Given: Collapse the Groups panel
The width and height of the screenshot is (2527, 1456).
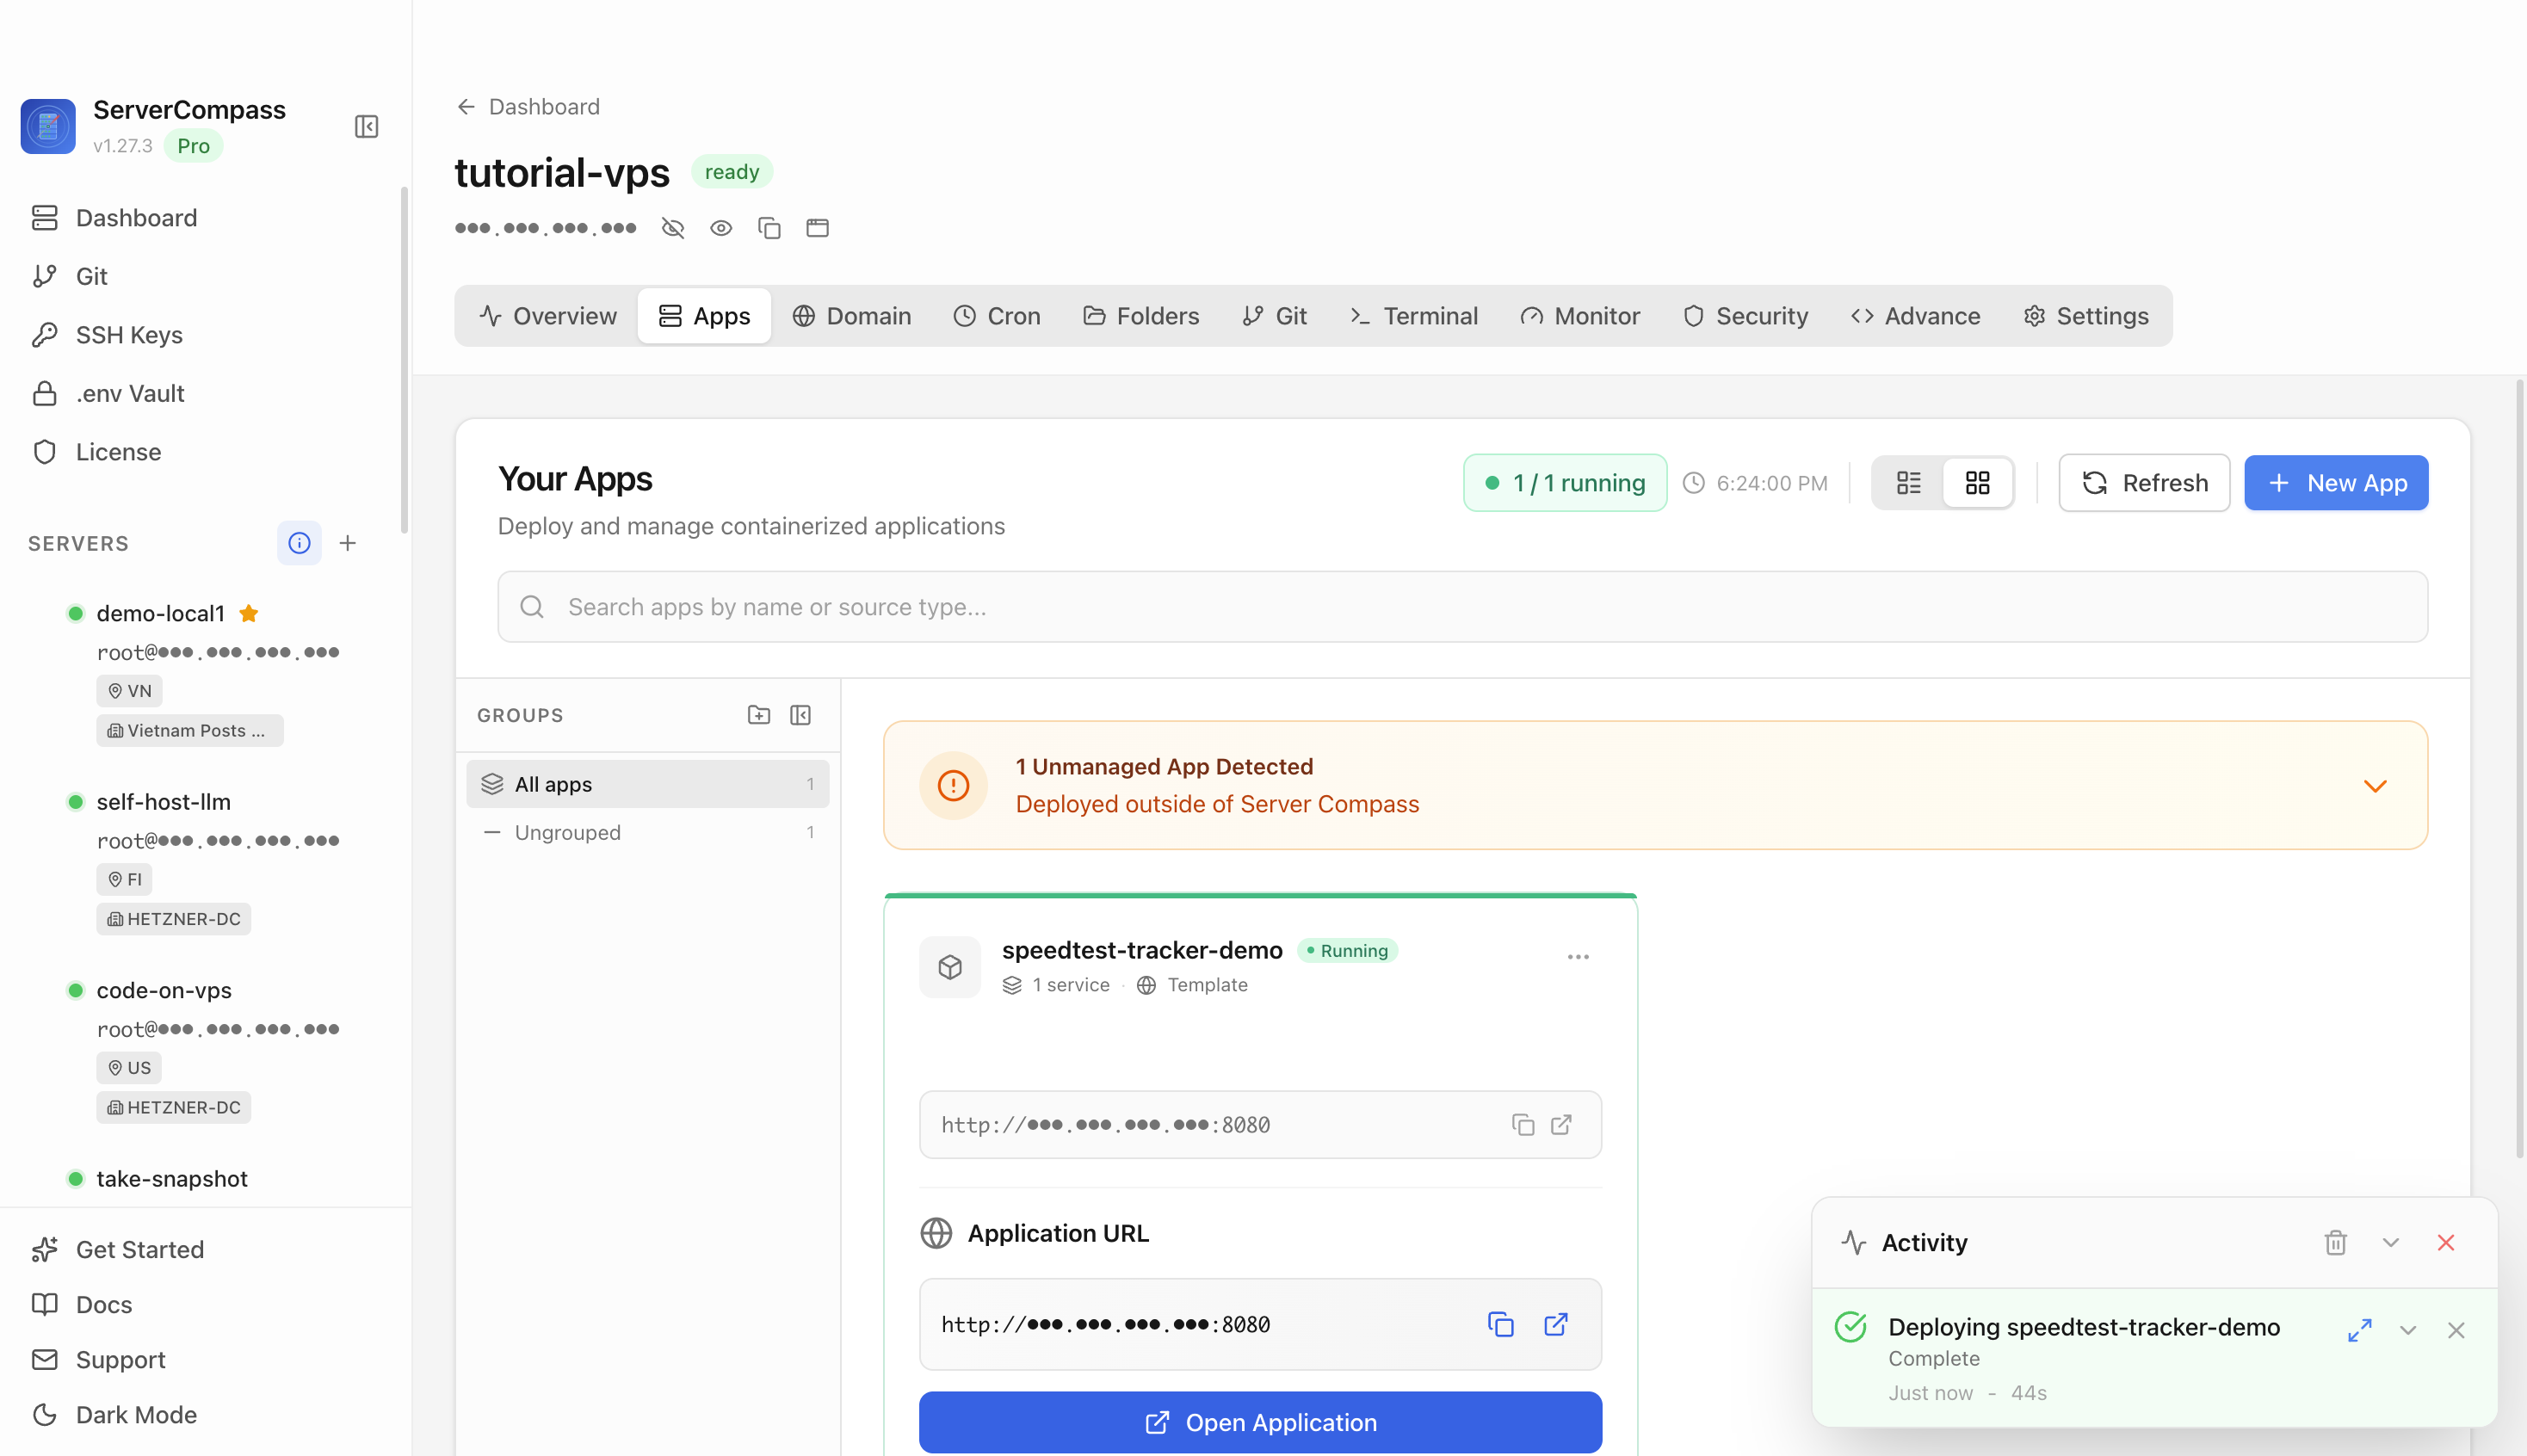Looking at the screenshot, I should pos(801,715).
